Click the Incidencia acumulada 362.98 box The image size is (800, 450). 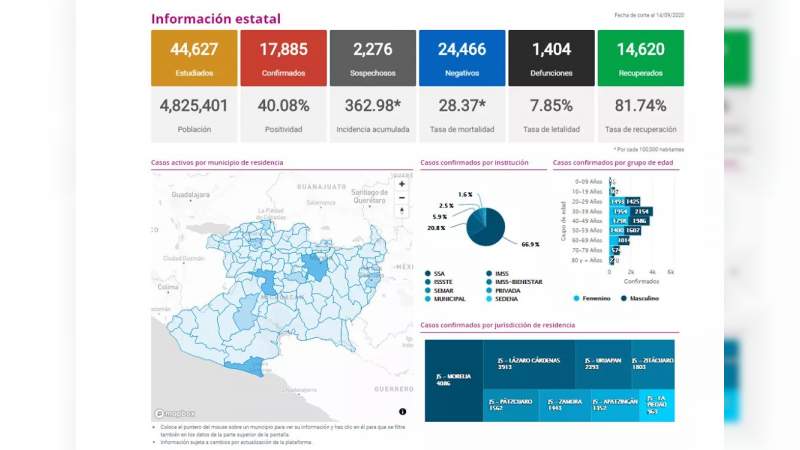(373, 115)
